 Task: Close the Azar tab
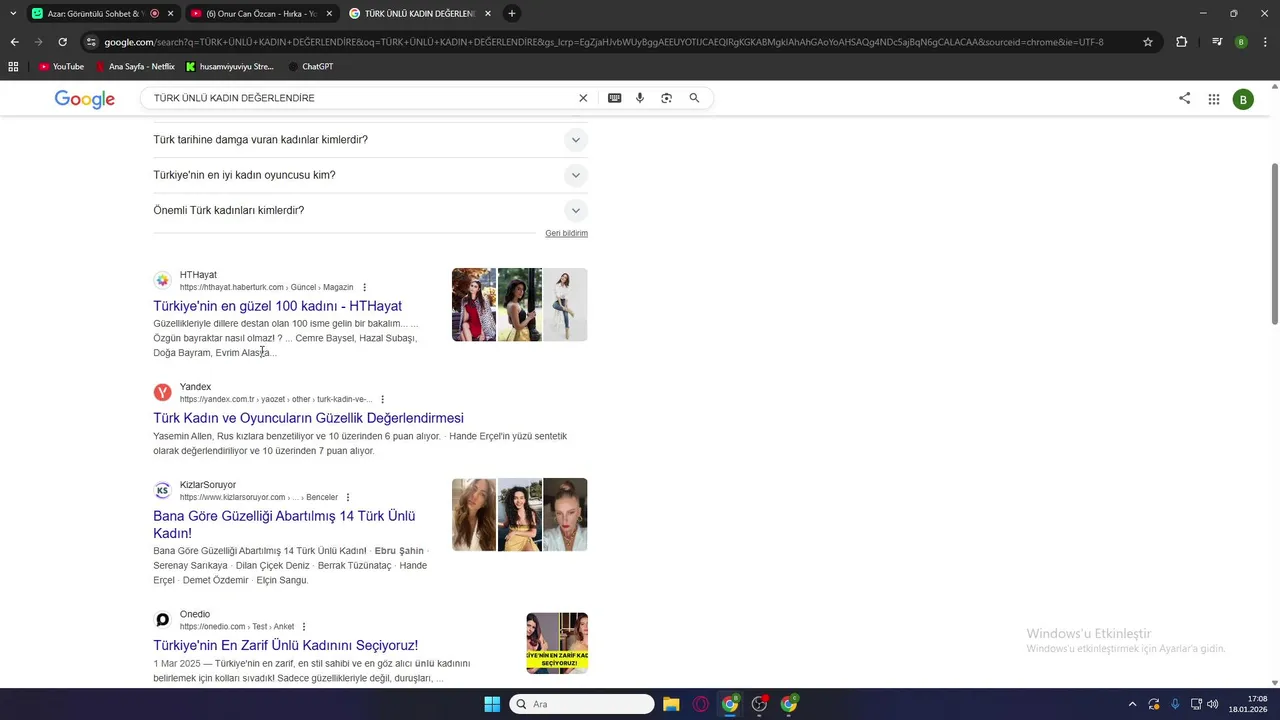click(171, 14)
